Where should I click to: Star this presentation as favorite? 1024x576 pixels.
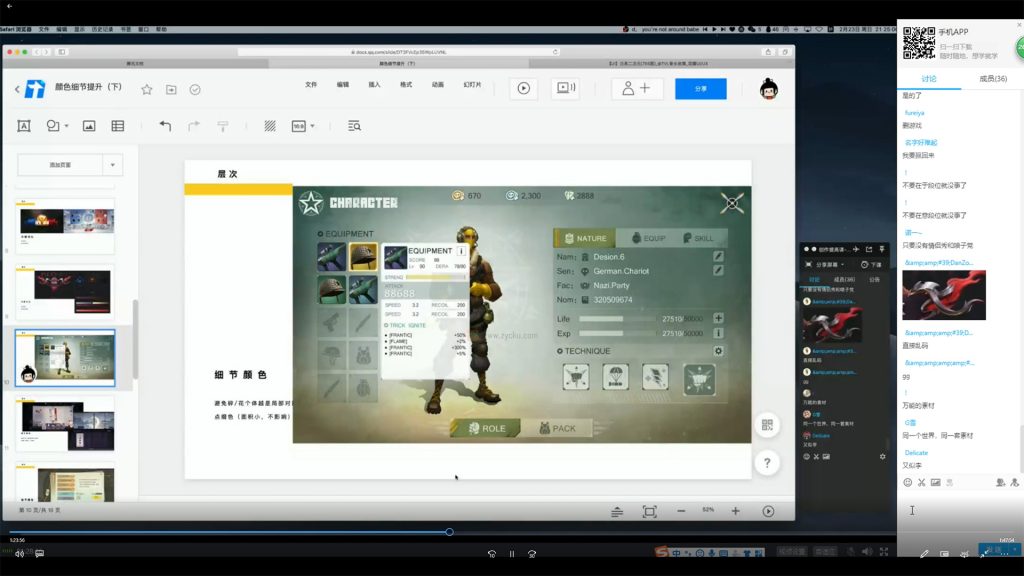(x=147, y=89)
